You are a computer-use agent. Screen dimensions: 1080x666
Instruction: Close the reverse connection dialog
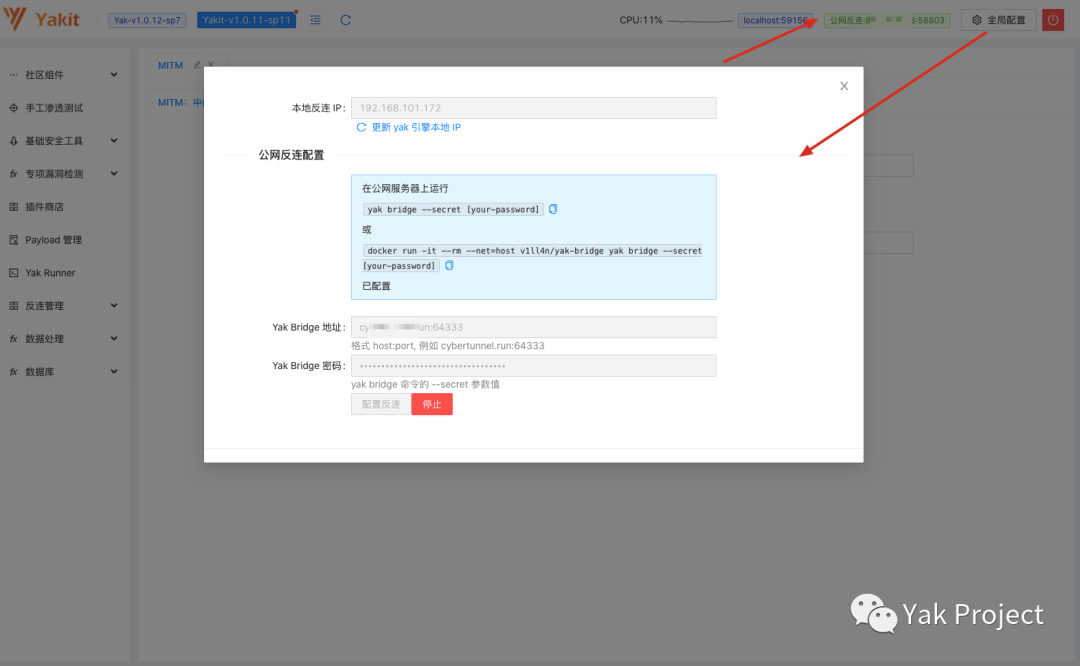point(844,86)
